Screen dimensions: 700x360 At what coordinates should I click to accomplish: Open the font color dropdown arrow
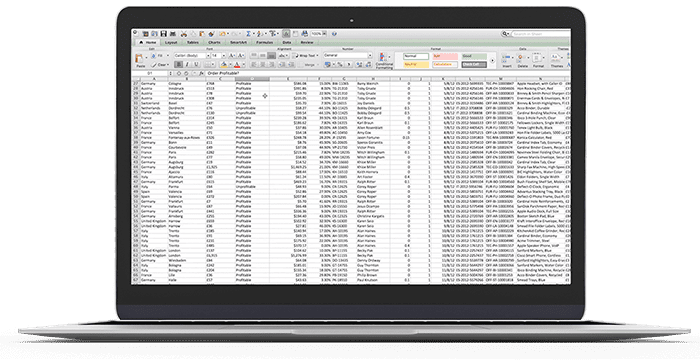point(244,65)
